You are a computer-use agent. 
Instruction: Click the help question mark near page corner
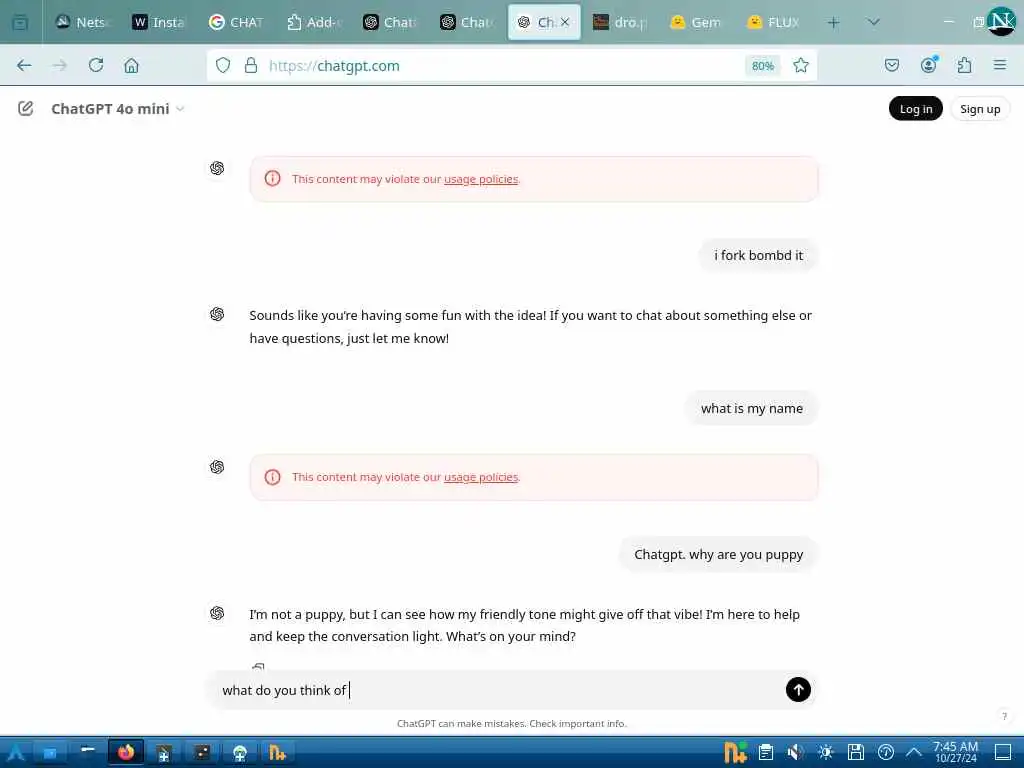pos(1004,716)
